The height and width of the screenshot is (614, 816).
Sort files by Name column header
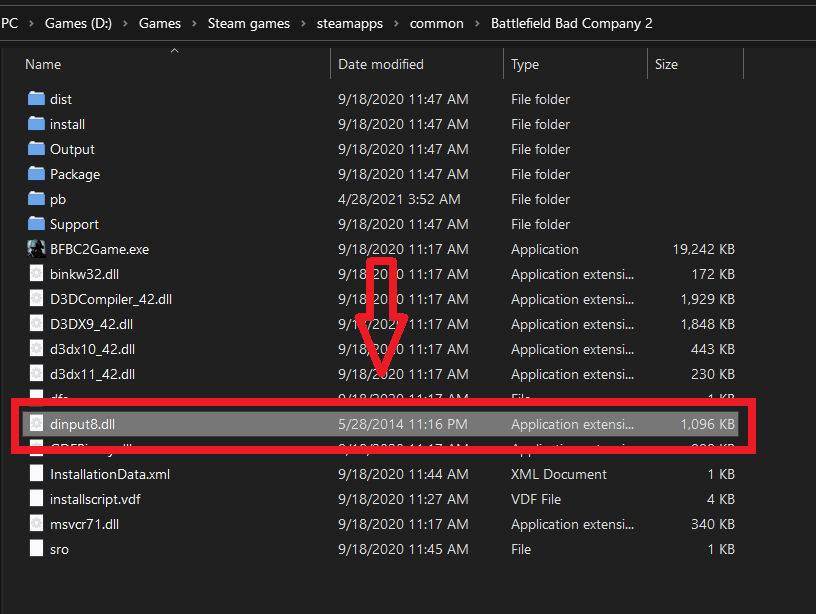43,64
